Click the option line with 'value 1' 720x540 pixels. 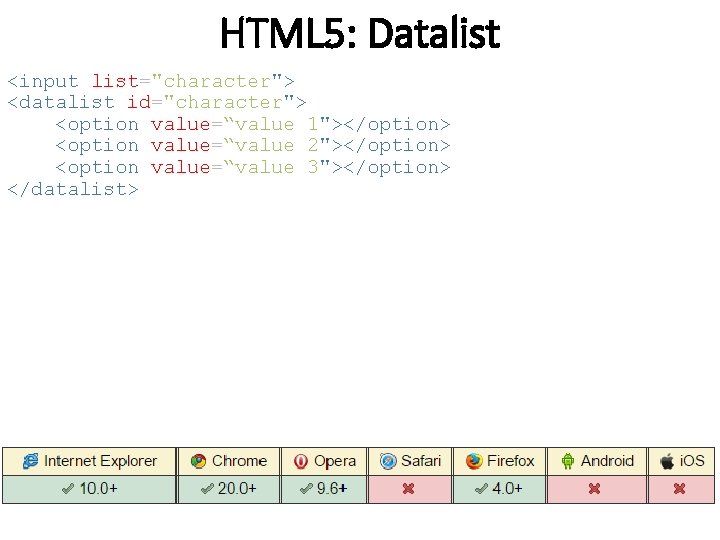[x=253, y=124]
